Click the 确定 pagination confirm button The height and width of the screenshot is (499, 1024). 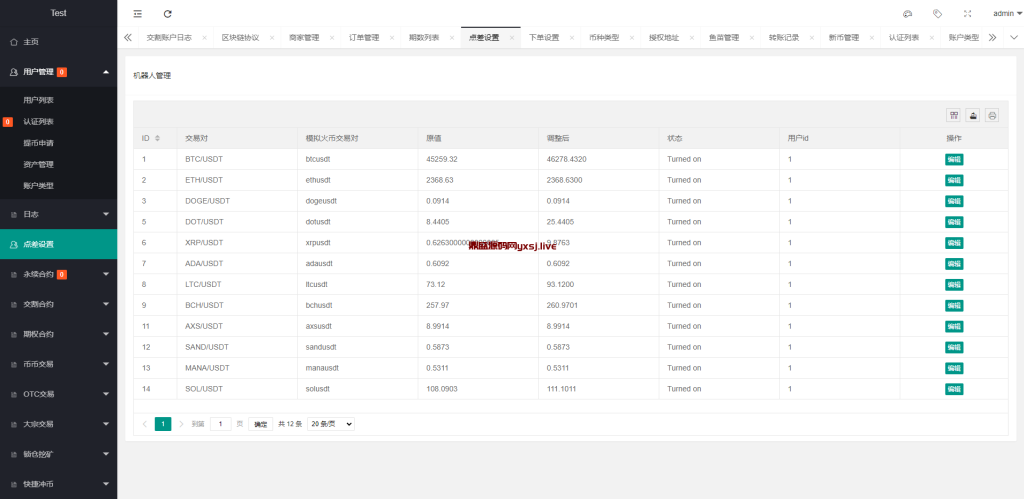(261, 424)
